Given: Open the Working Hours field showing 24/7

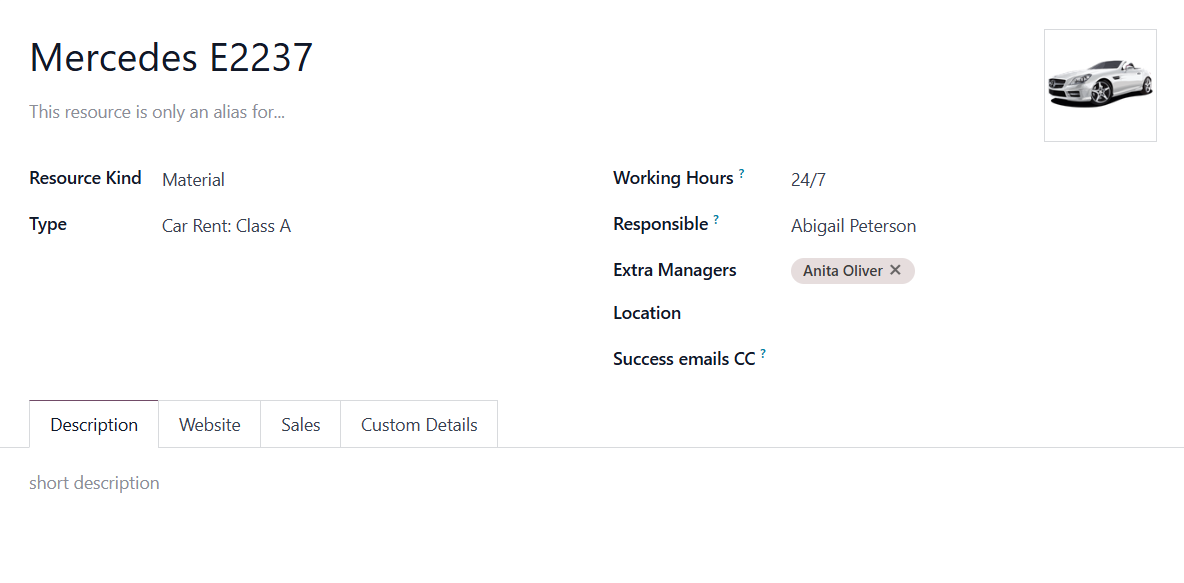Looking at the screenshot, I should (973, 180).
